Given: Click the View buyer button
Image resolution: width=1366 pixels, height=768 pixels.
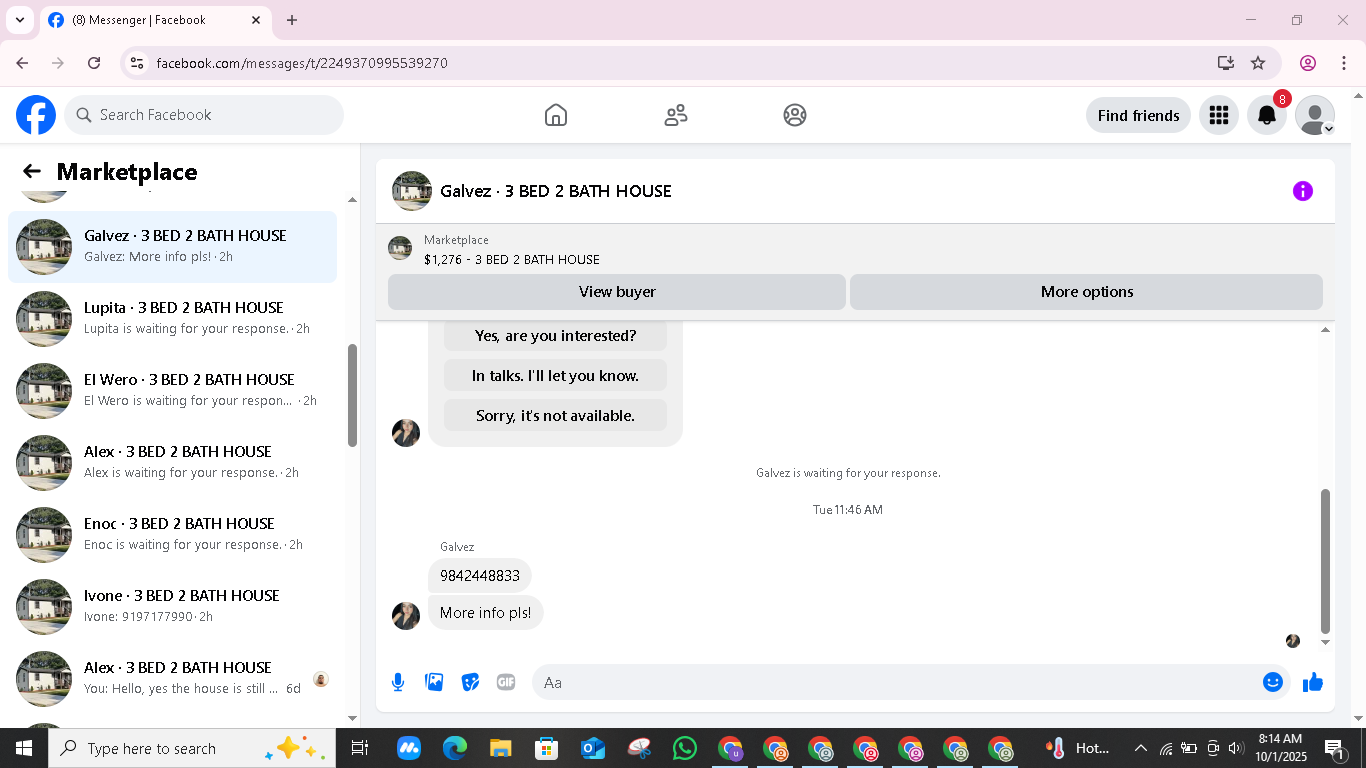Looking at the screenshot, I should [617, 292].
